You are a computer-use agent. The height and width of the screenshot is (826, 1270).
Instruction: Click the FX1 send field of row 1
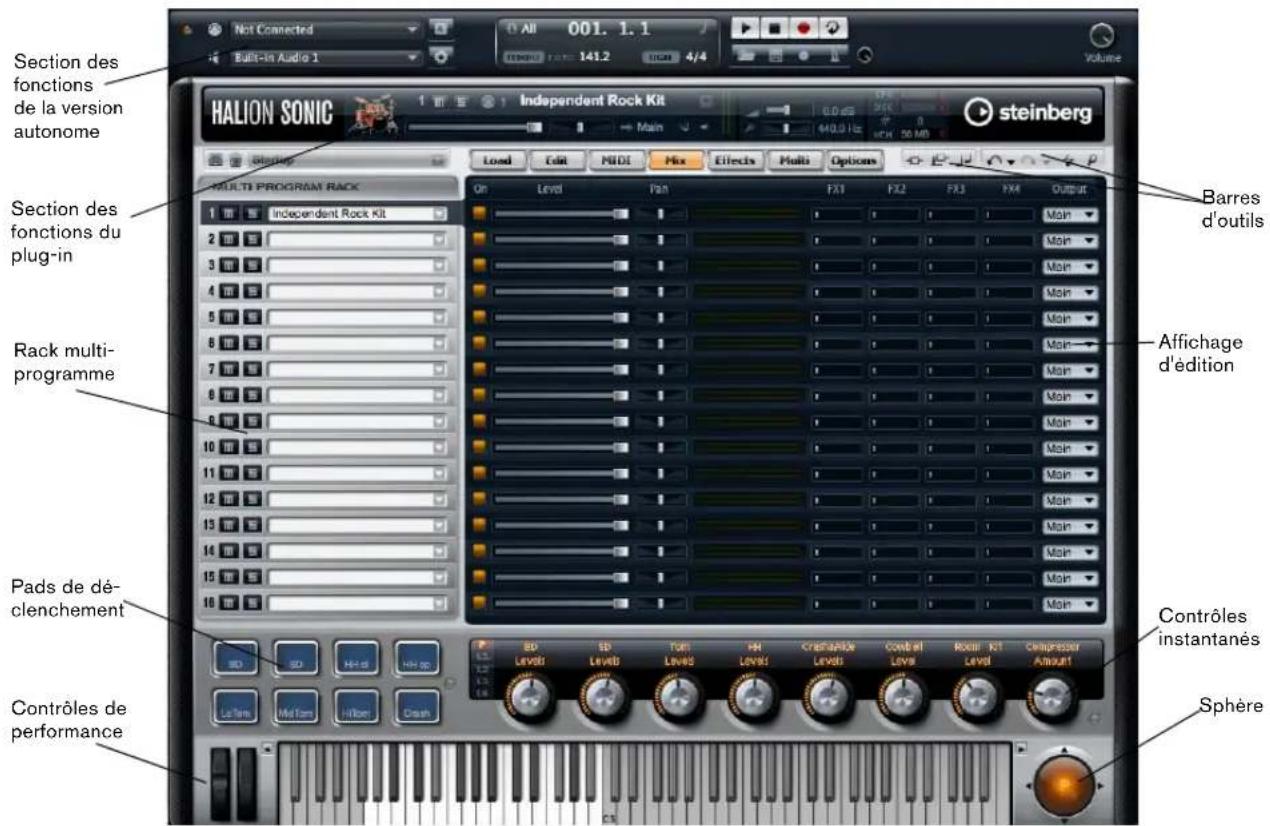[836, 213]
